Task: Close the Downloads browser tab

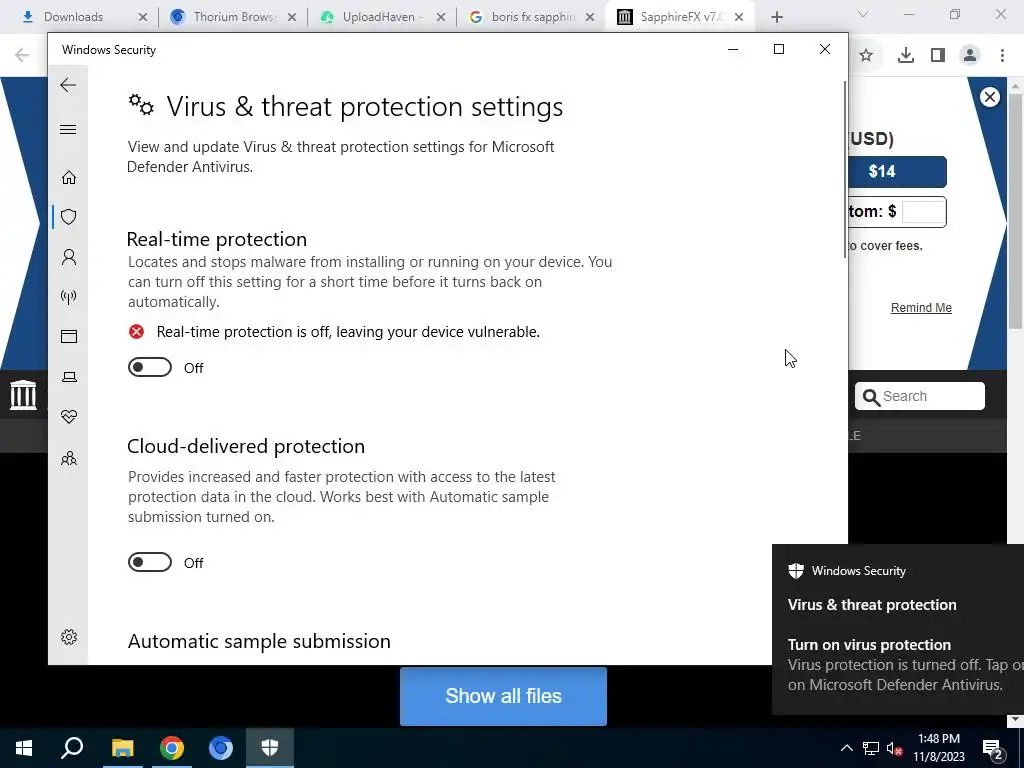Action: click(143, 18)
